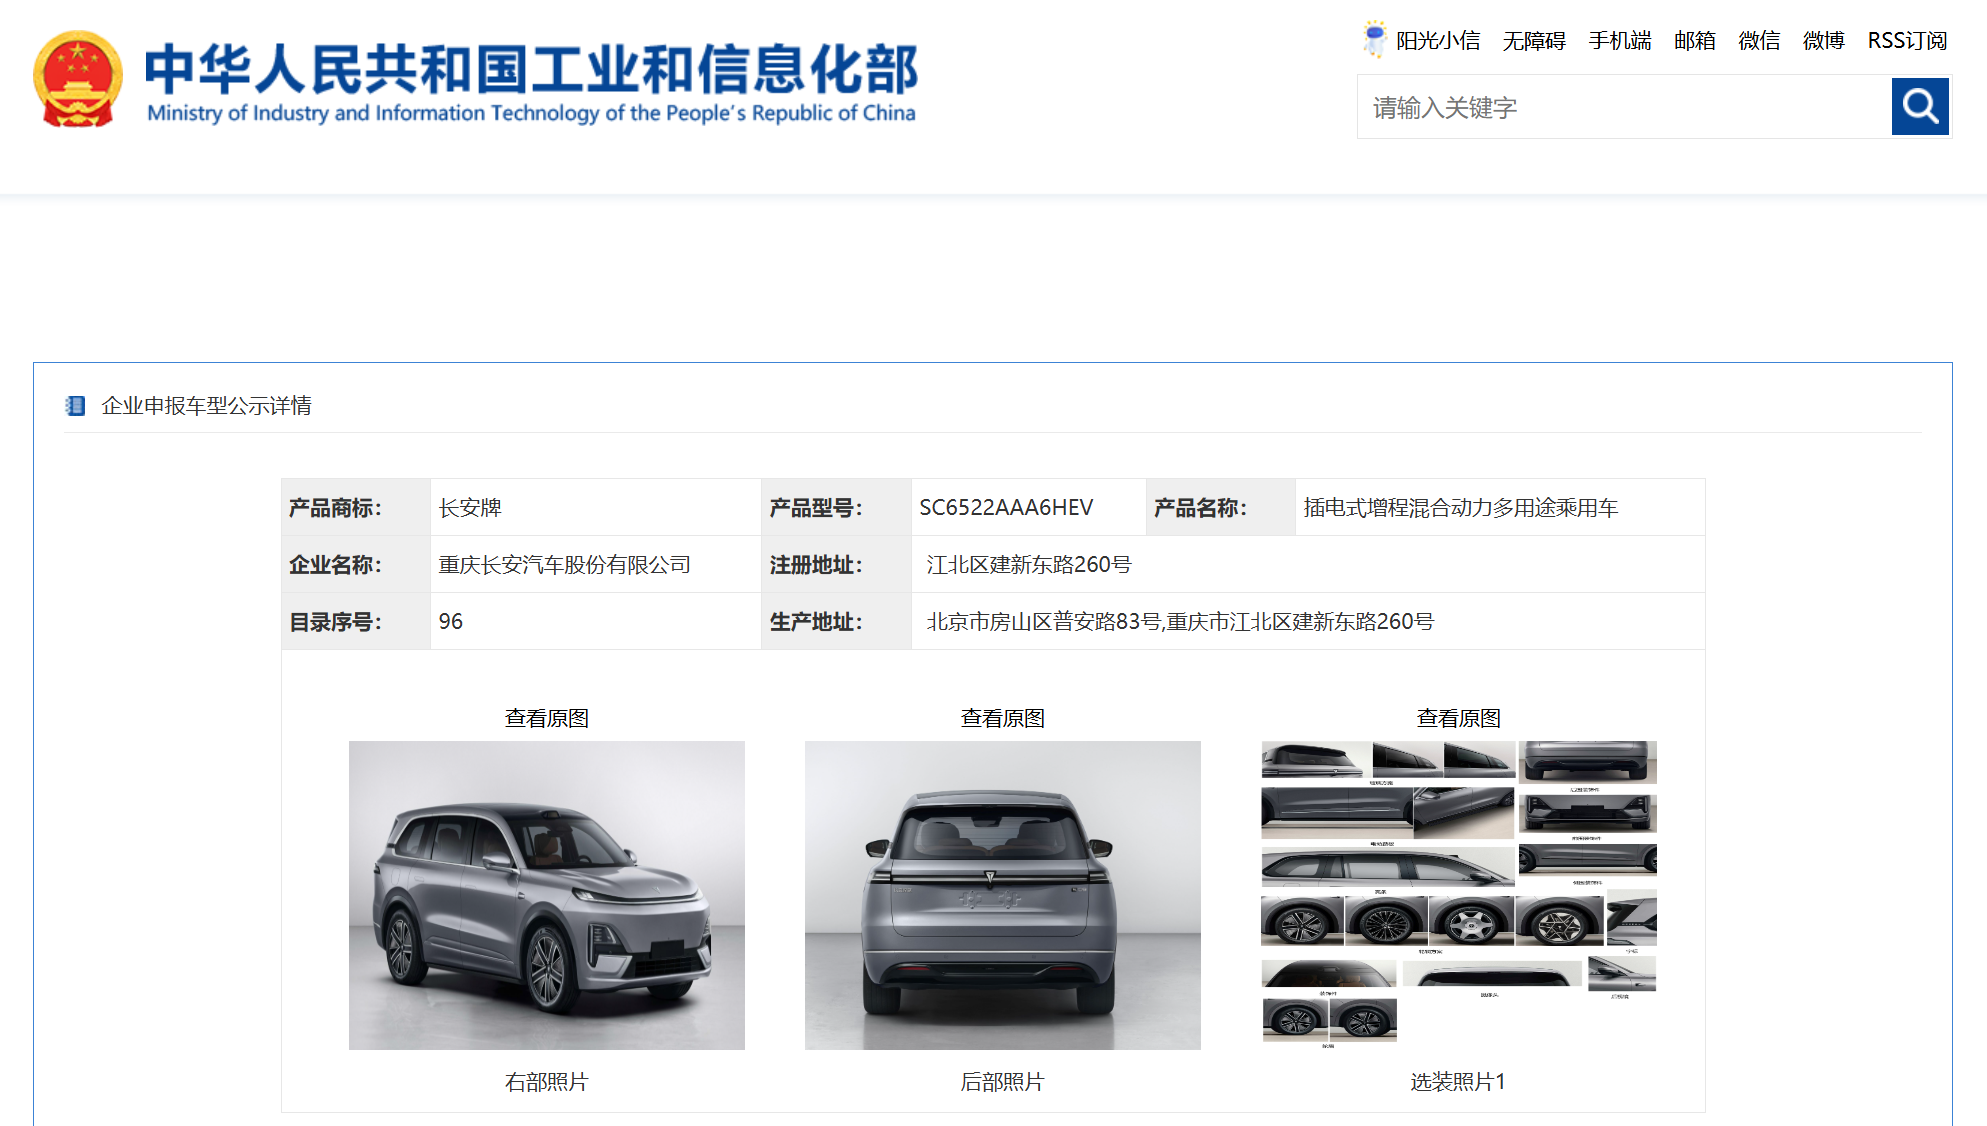Click the 右部照片 caption

546,1082
